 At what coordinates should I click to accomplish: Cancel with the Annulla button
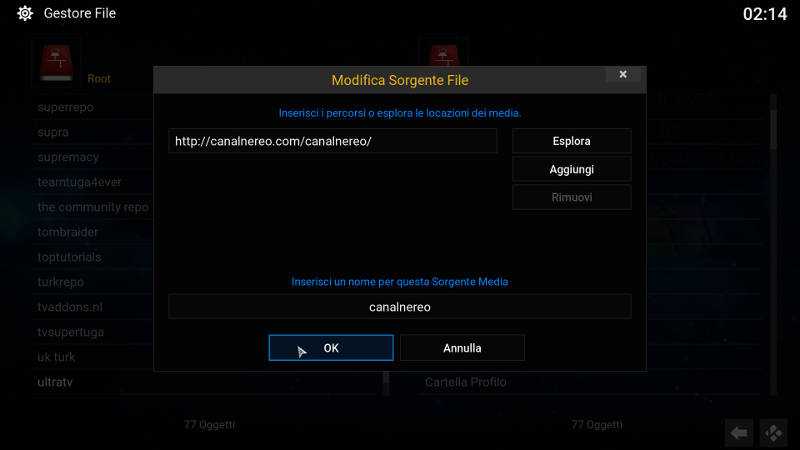(462, 348)
